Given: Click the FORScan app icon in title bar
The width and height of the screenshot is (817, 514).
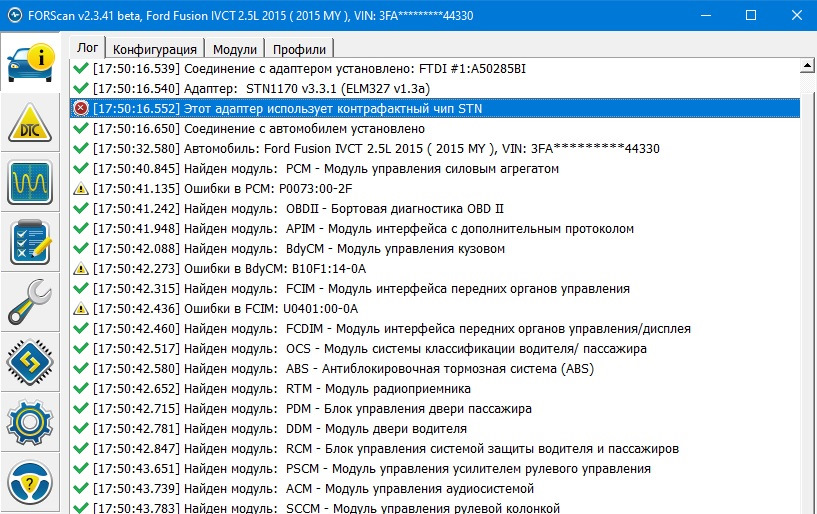Looking at the screenshot, I should click(15, 15).
